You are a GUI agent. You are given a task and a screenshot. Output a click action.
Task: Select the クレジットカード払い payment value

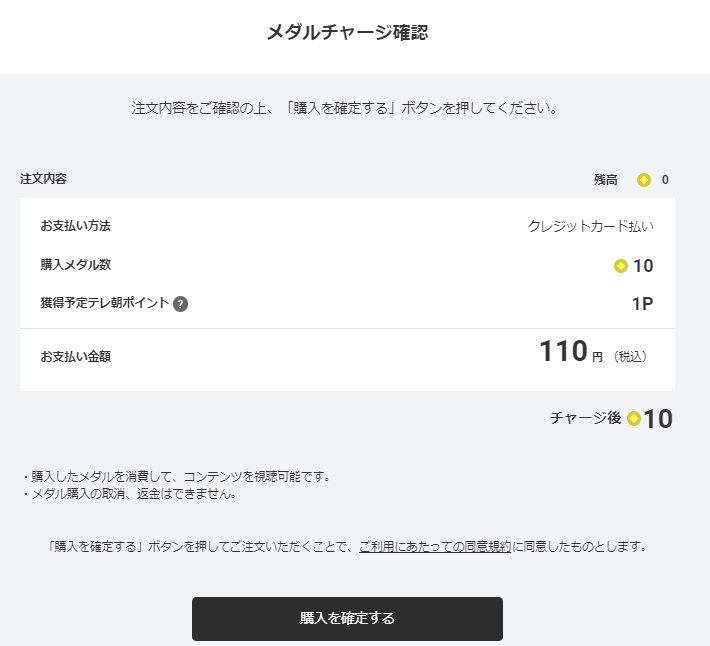tap(590, 226)
